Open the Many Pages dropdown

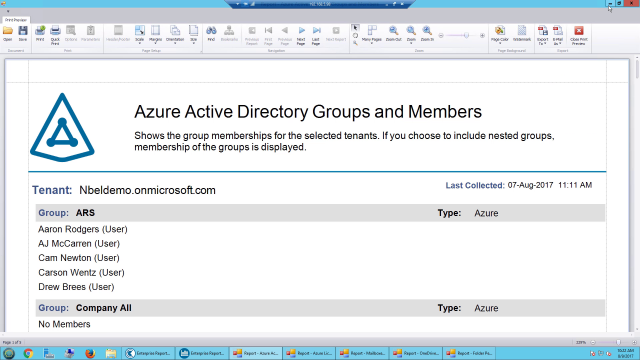(x=371, y=35)
